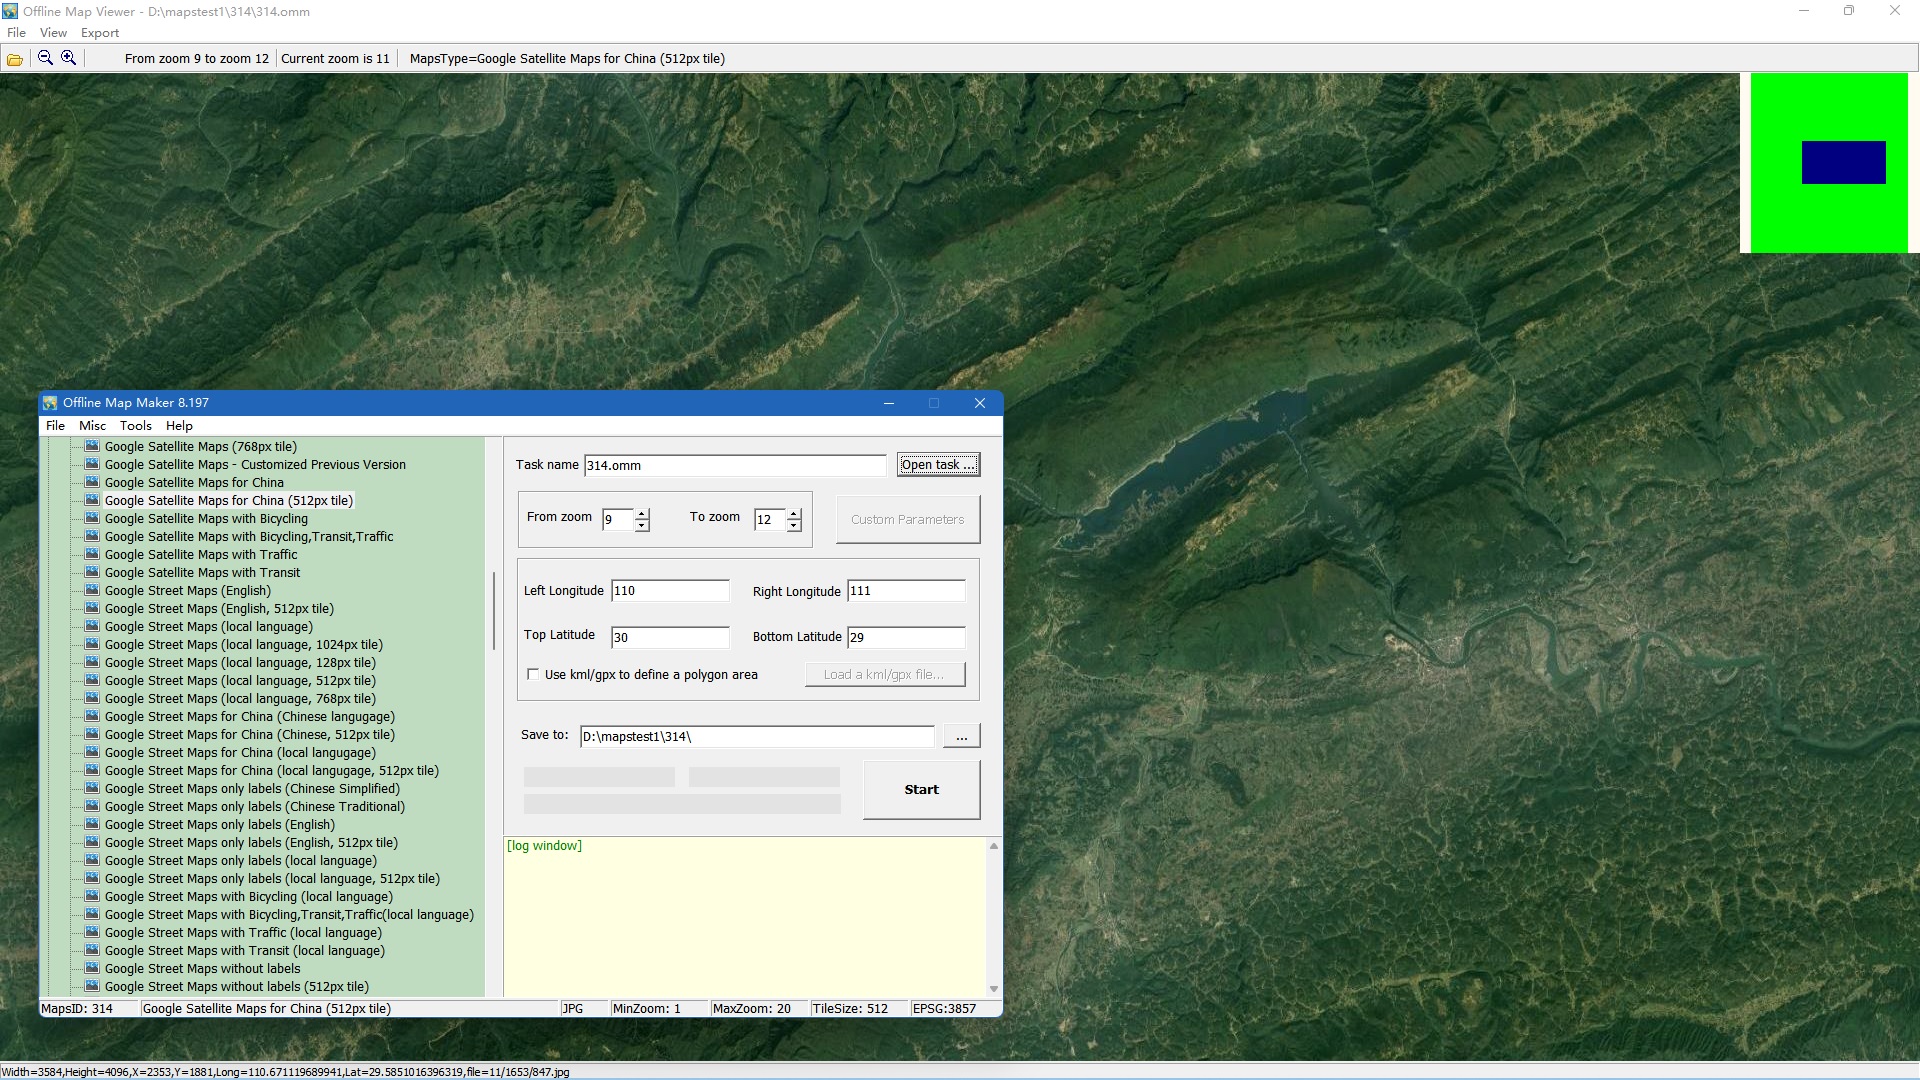Open Help menu in Offline Map Maker
1920x1080 pixels.
[179, 426]
